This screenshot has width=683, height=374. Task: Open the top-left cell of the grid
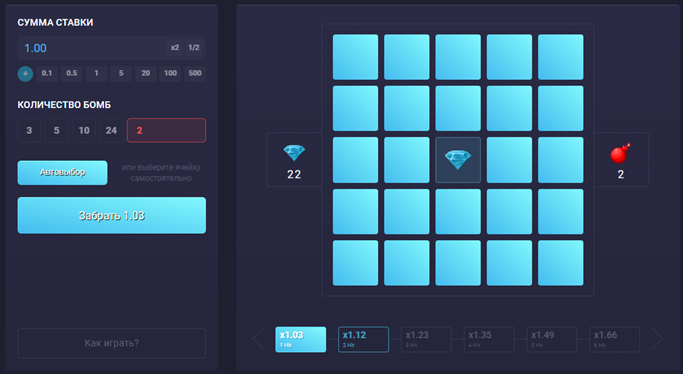[355, 57]
